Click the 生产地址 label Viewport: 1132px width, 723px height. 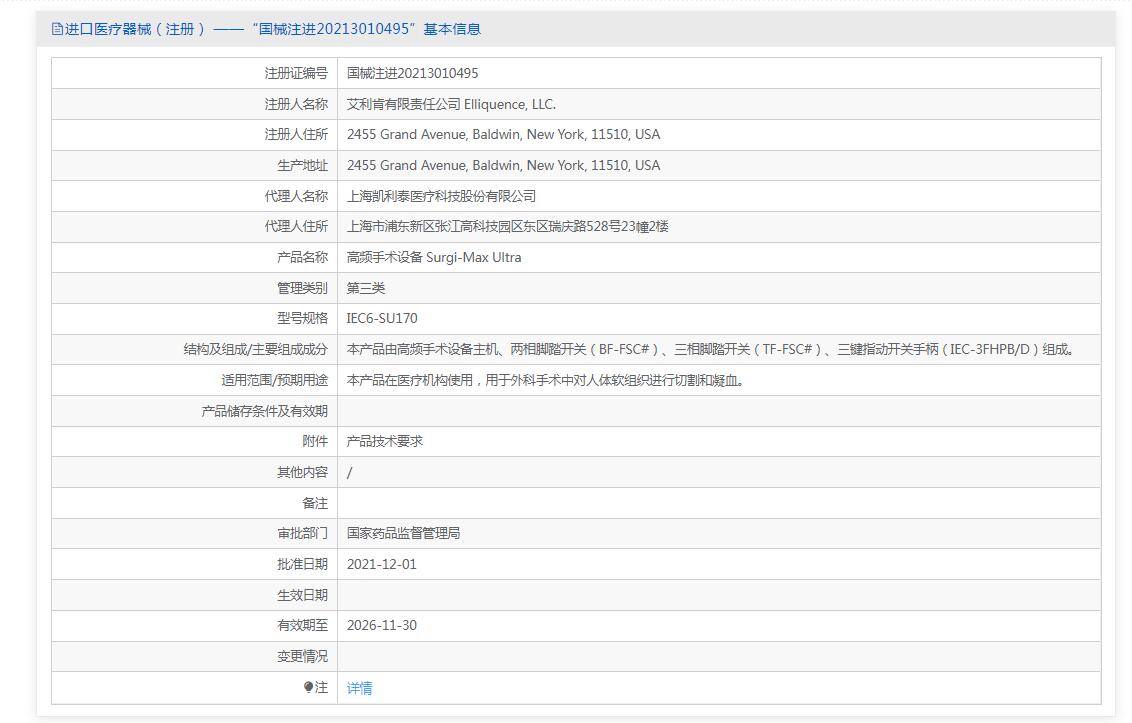coord(302,165)
